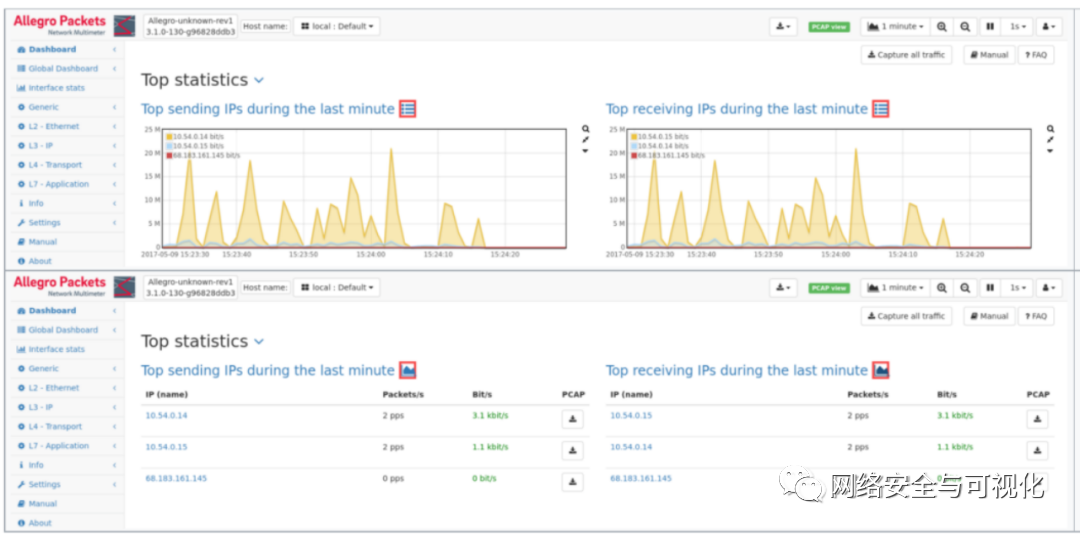1080x534 pixels.
Task: Click wrench icon beside upper sending IPs graph
Action: [x=585, y=140]
